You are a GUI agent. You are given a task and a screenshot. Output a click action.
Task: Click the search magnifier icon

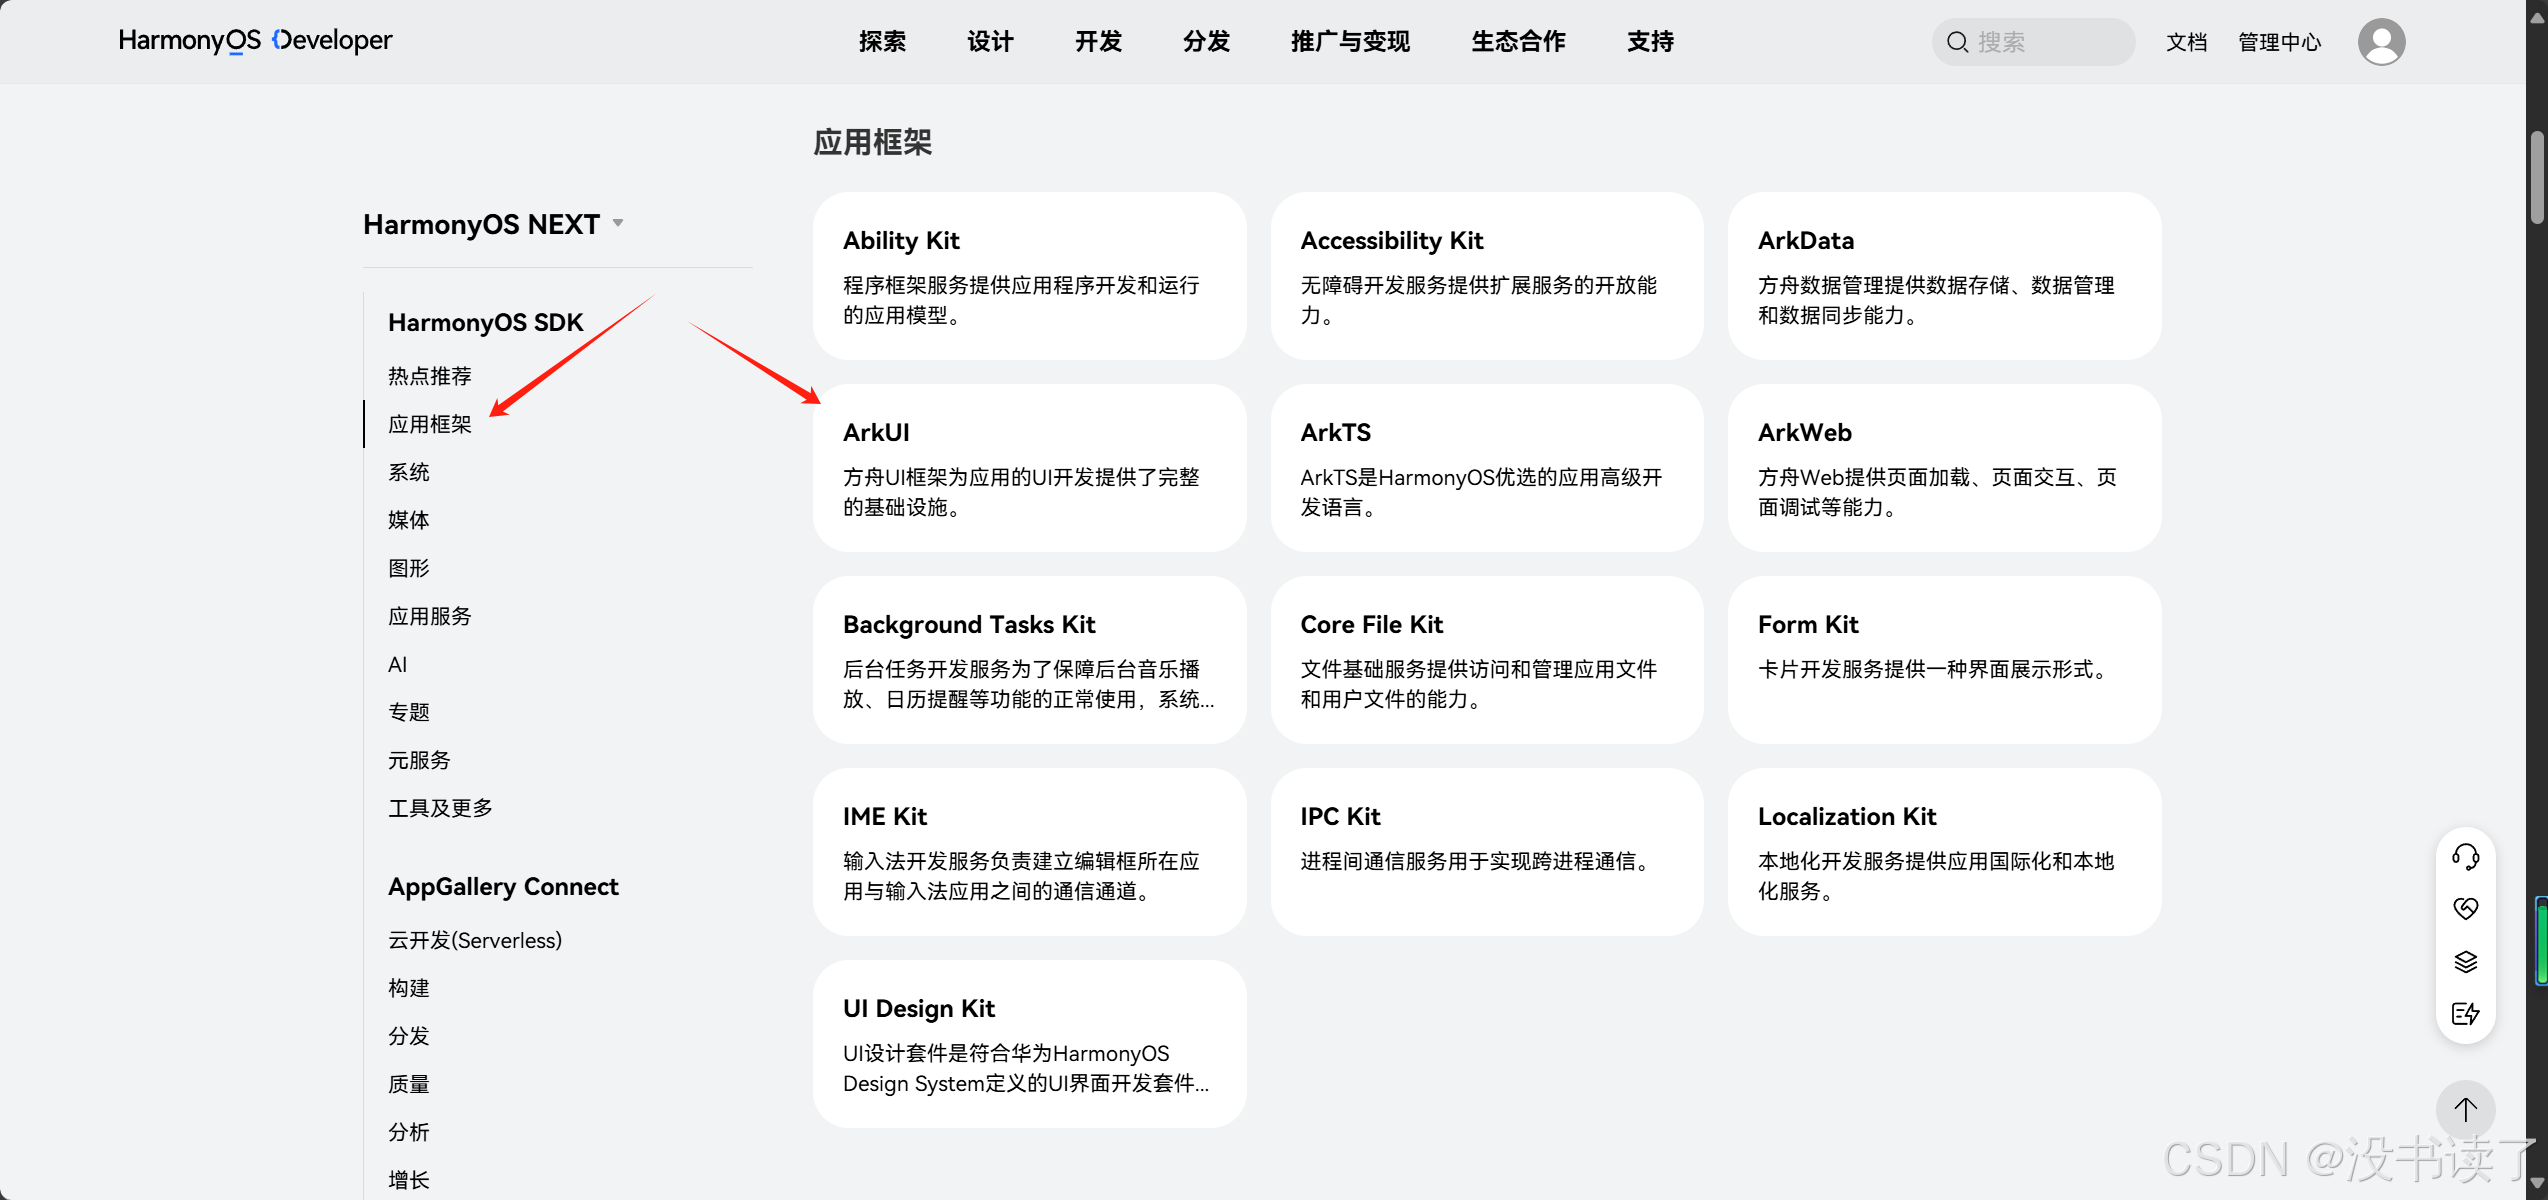pos(1957,42)
